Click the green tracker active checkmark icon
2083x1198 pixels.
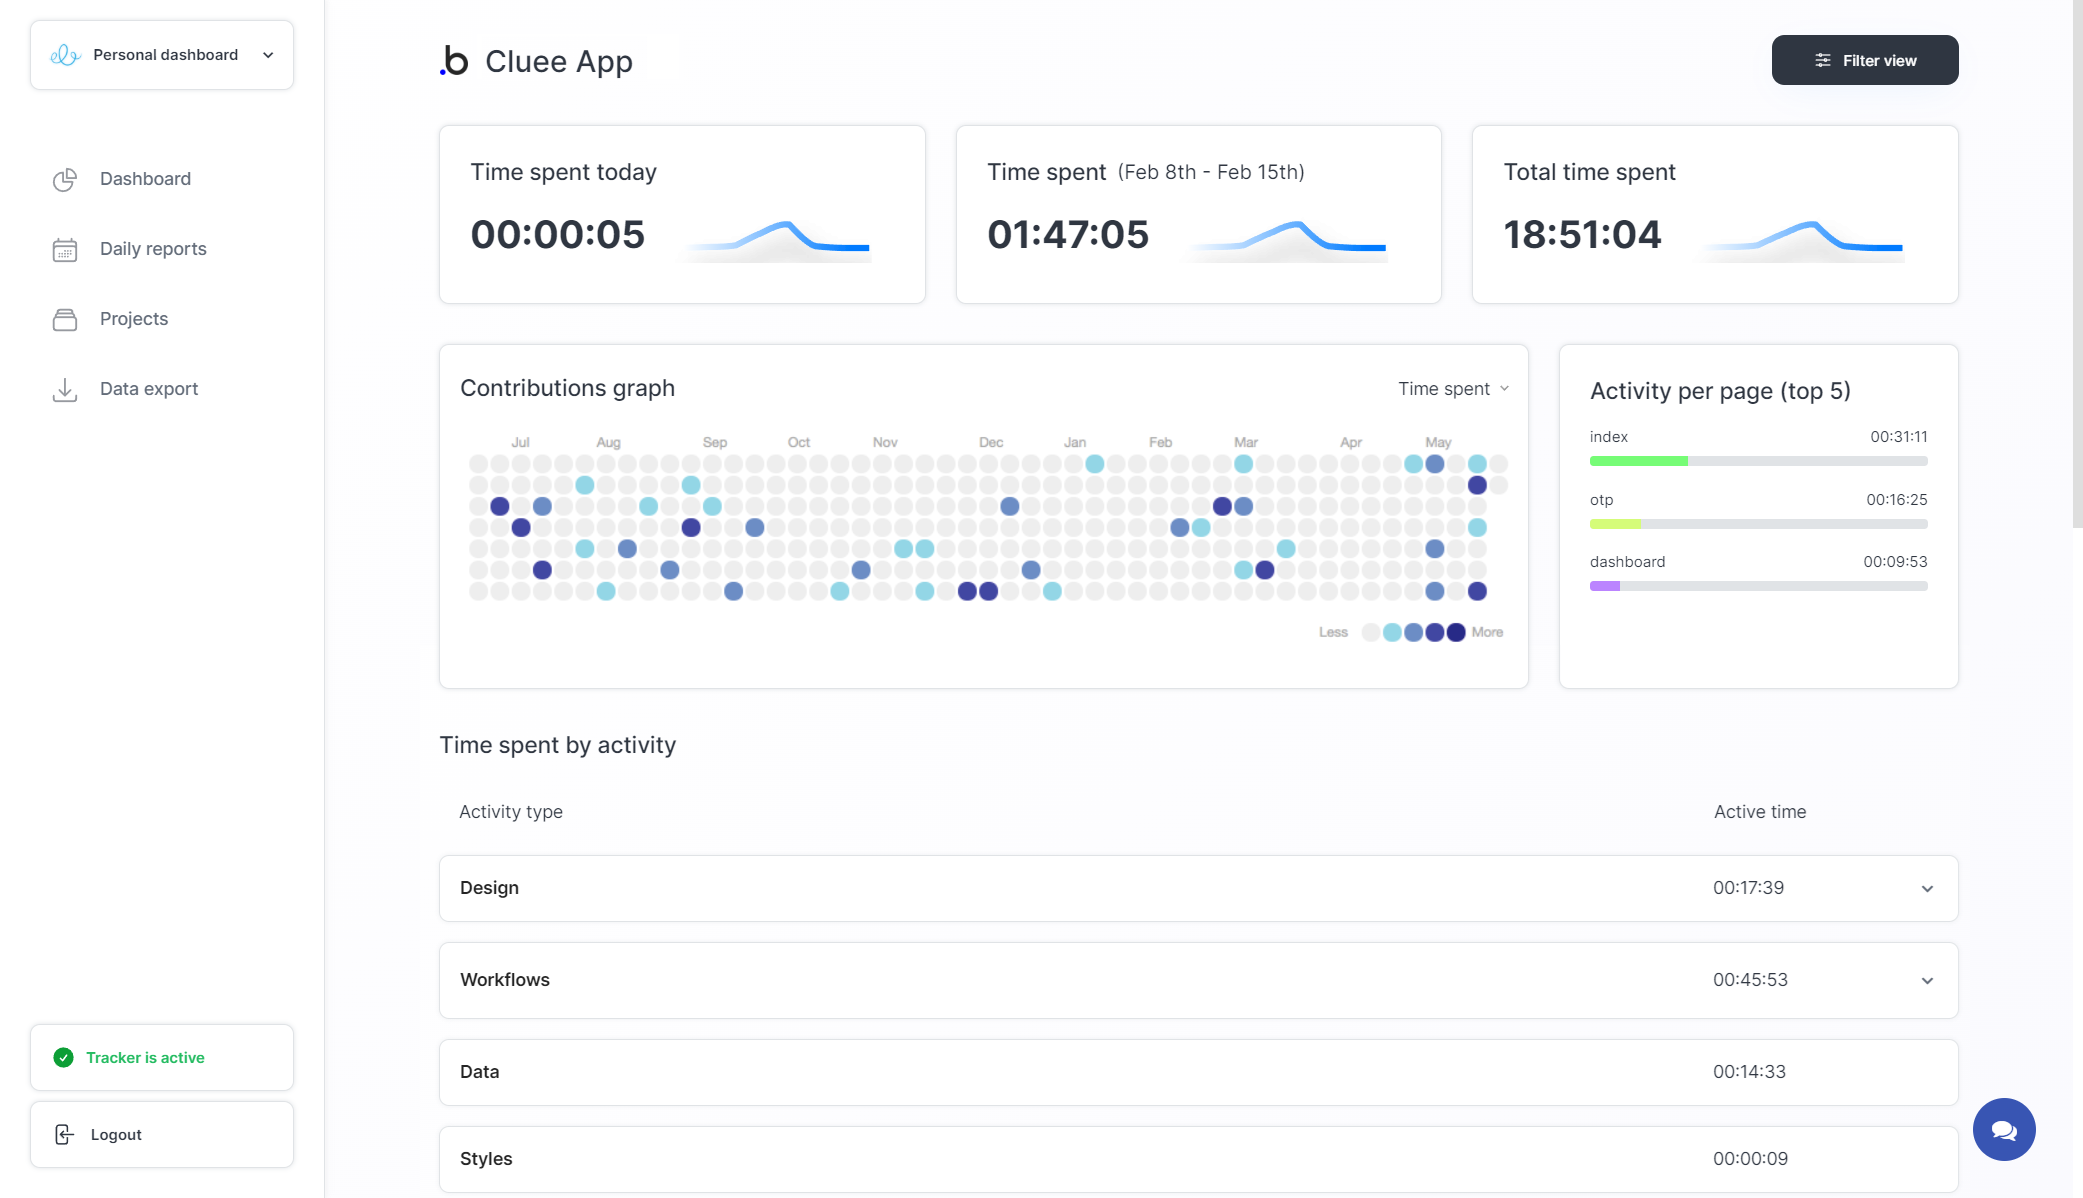[63, 1057]
